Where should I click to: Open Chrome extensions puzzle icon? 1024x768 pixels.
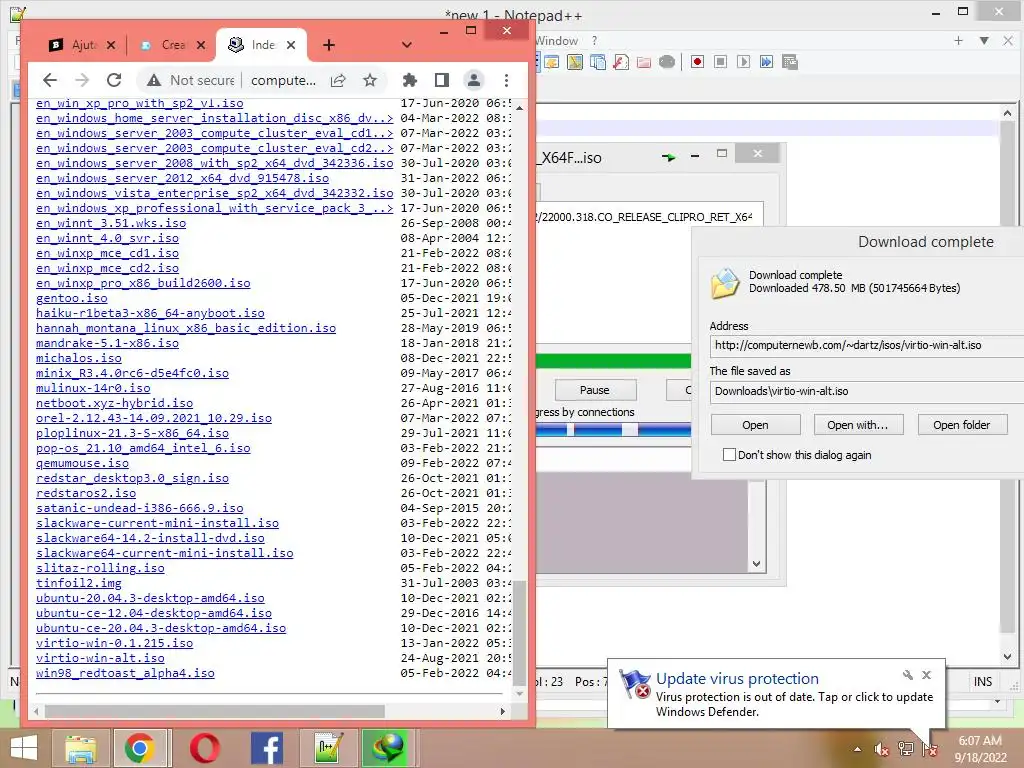coord(409,80)
